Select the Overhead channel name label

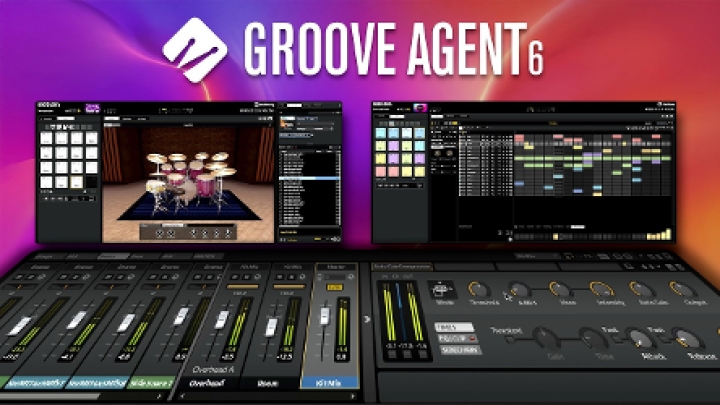point(208,382)
